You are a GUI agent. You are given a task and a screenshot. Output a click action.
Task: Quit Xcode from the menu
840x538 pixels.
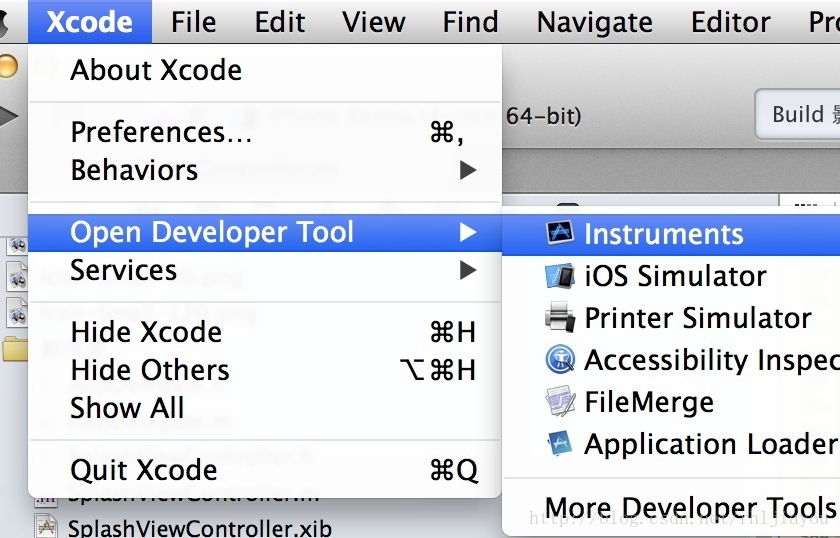(144, 470)
